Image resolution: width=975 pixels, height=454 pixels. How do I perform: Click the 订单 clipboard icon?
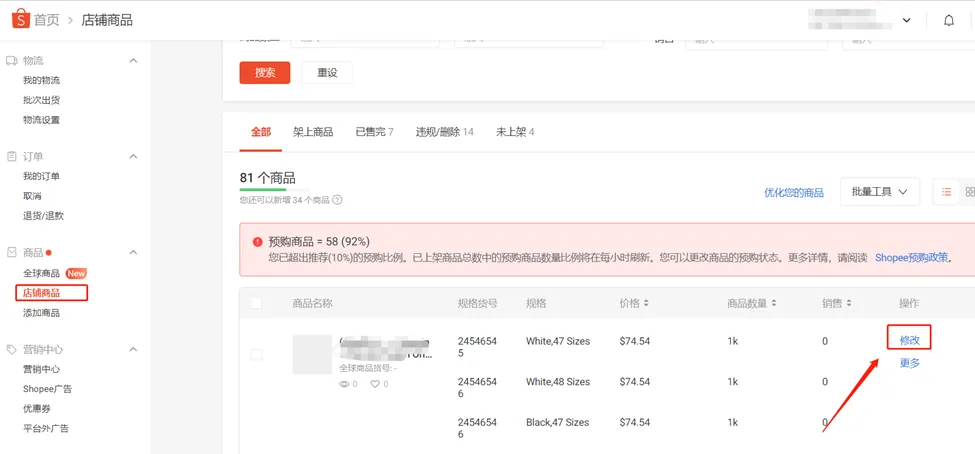(11, 156)
